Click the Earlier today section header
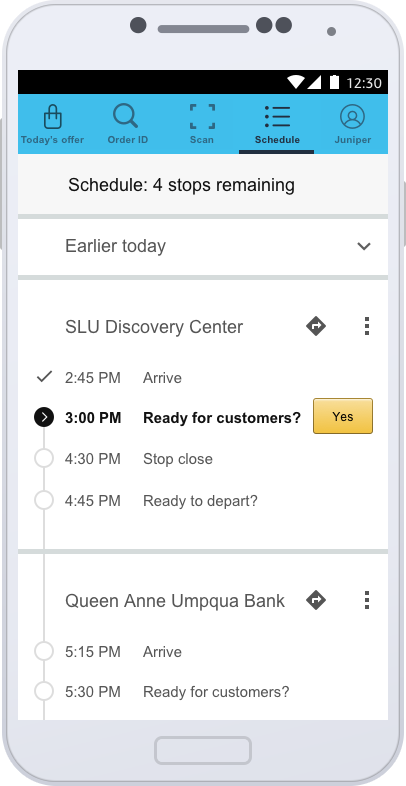The width and height of the screenshot is (406, 786). pos(203,247)
